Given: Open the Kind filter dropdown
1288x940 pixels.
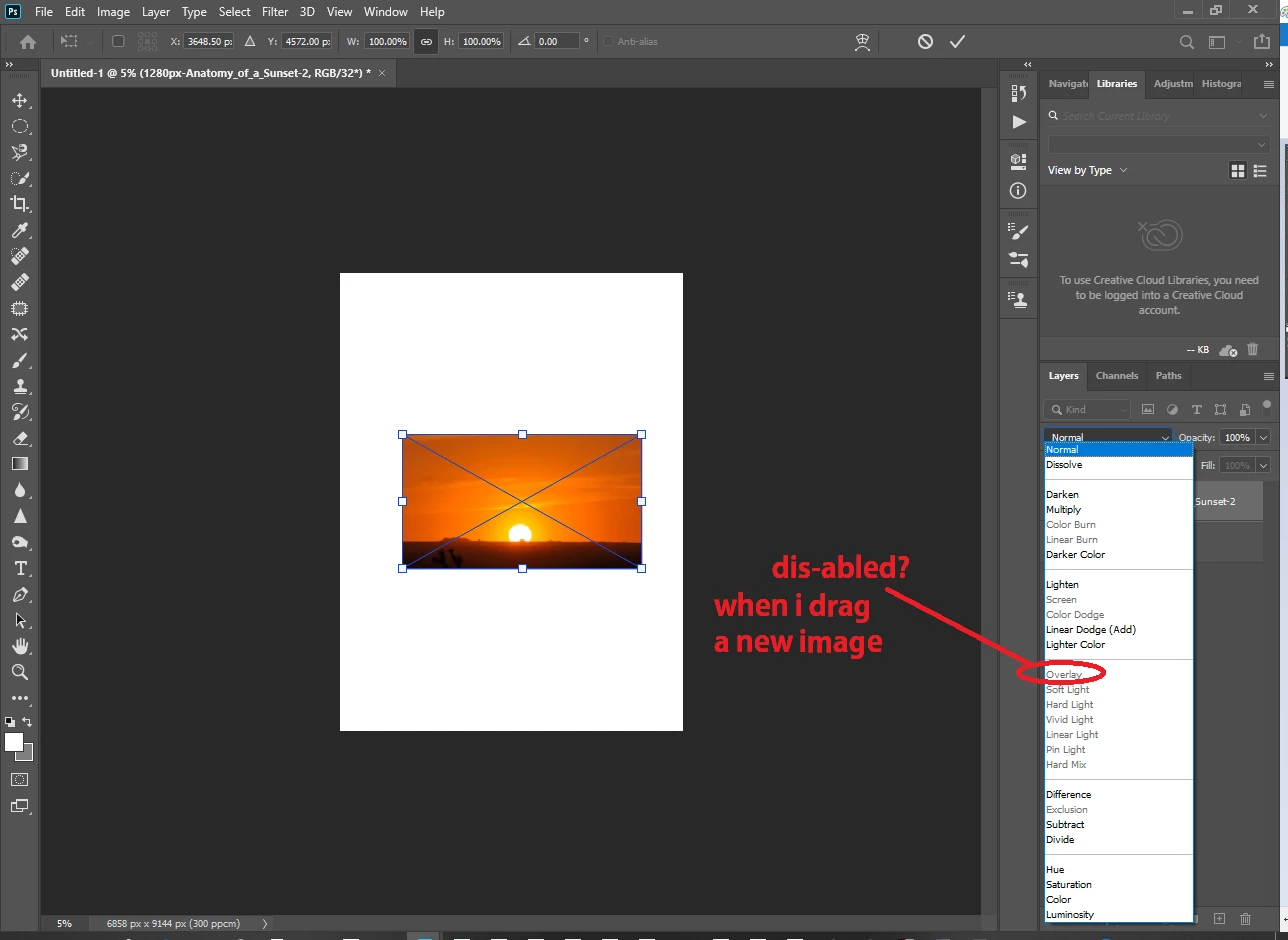Looking at the screenshot, I should point(1086,409).
